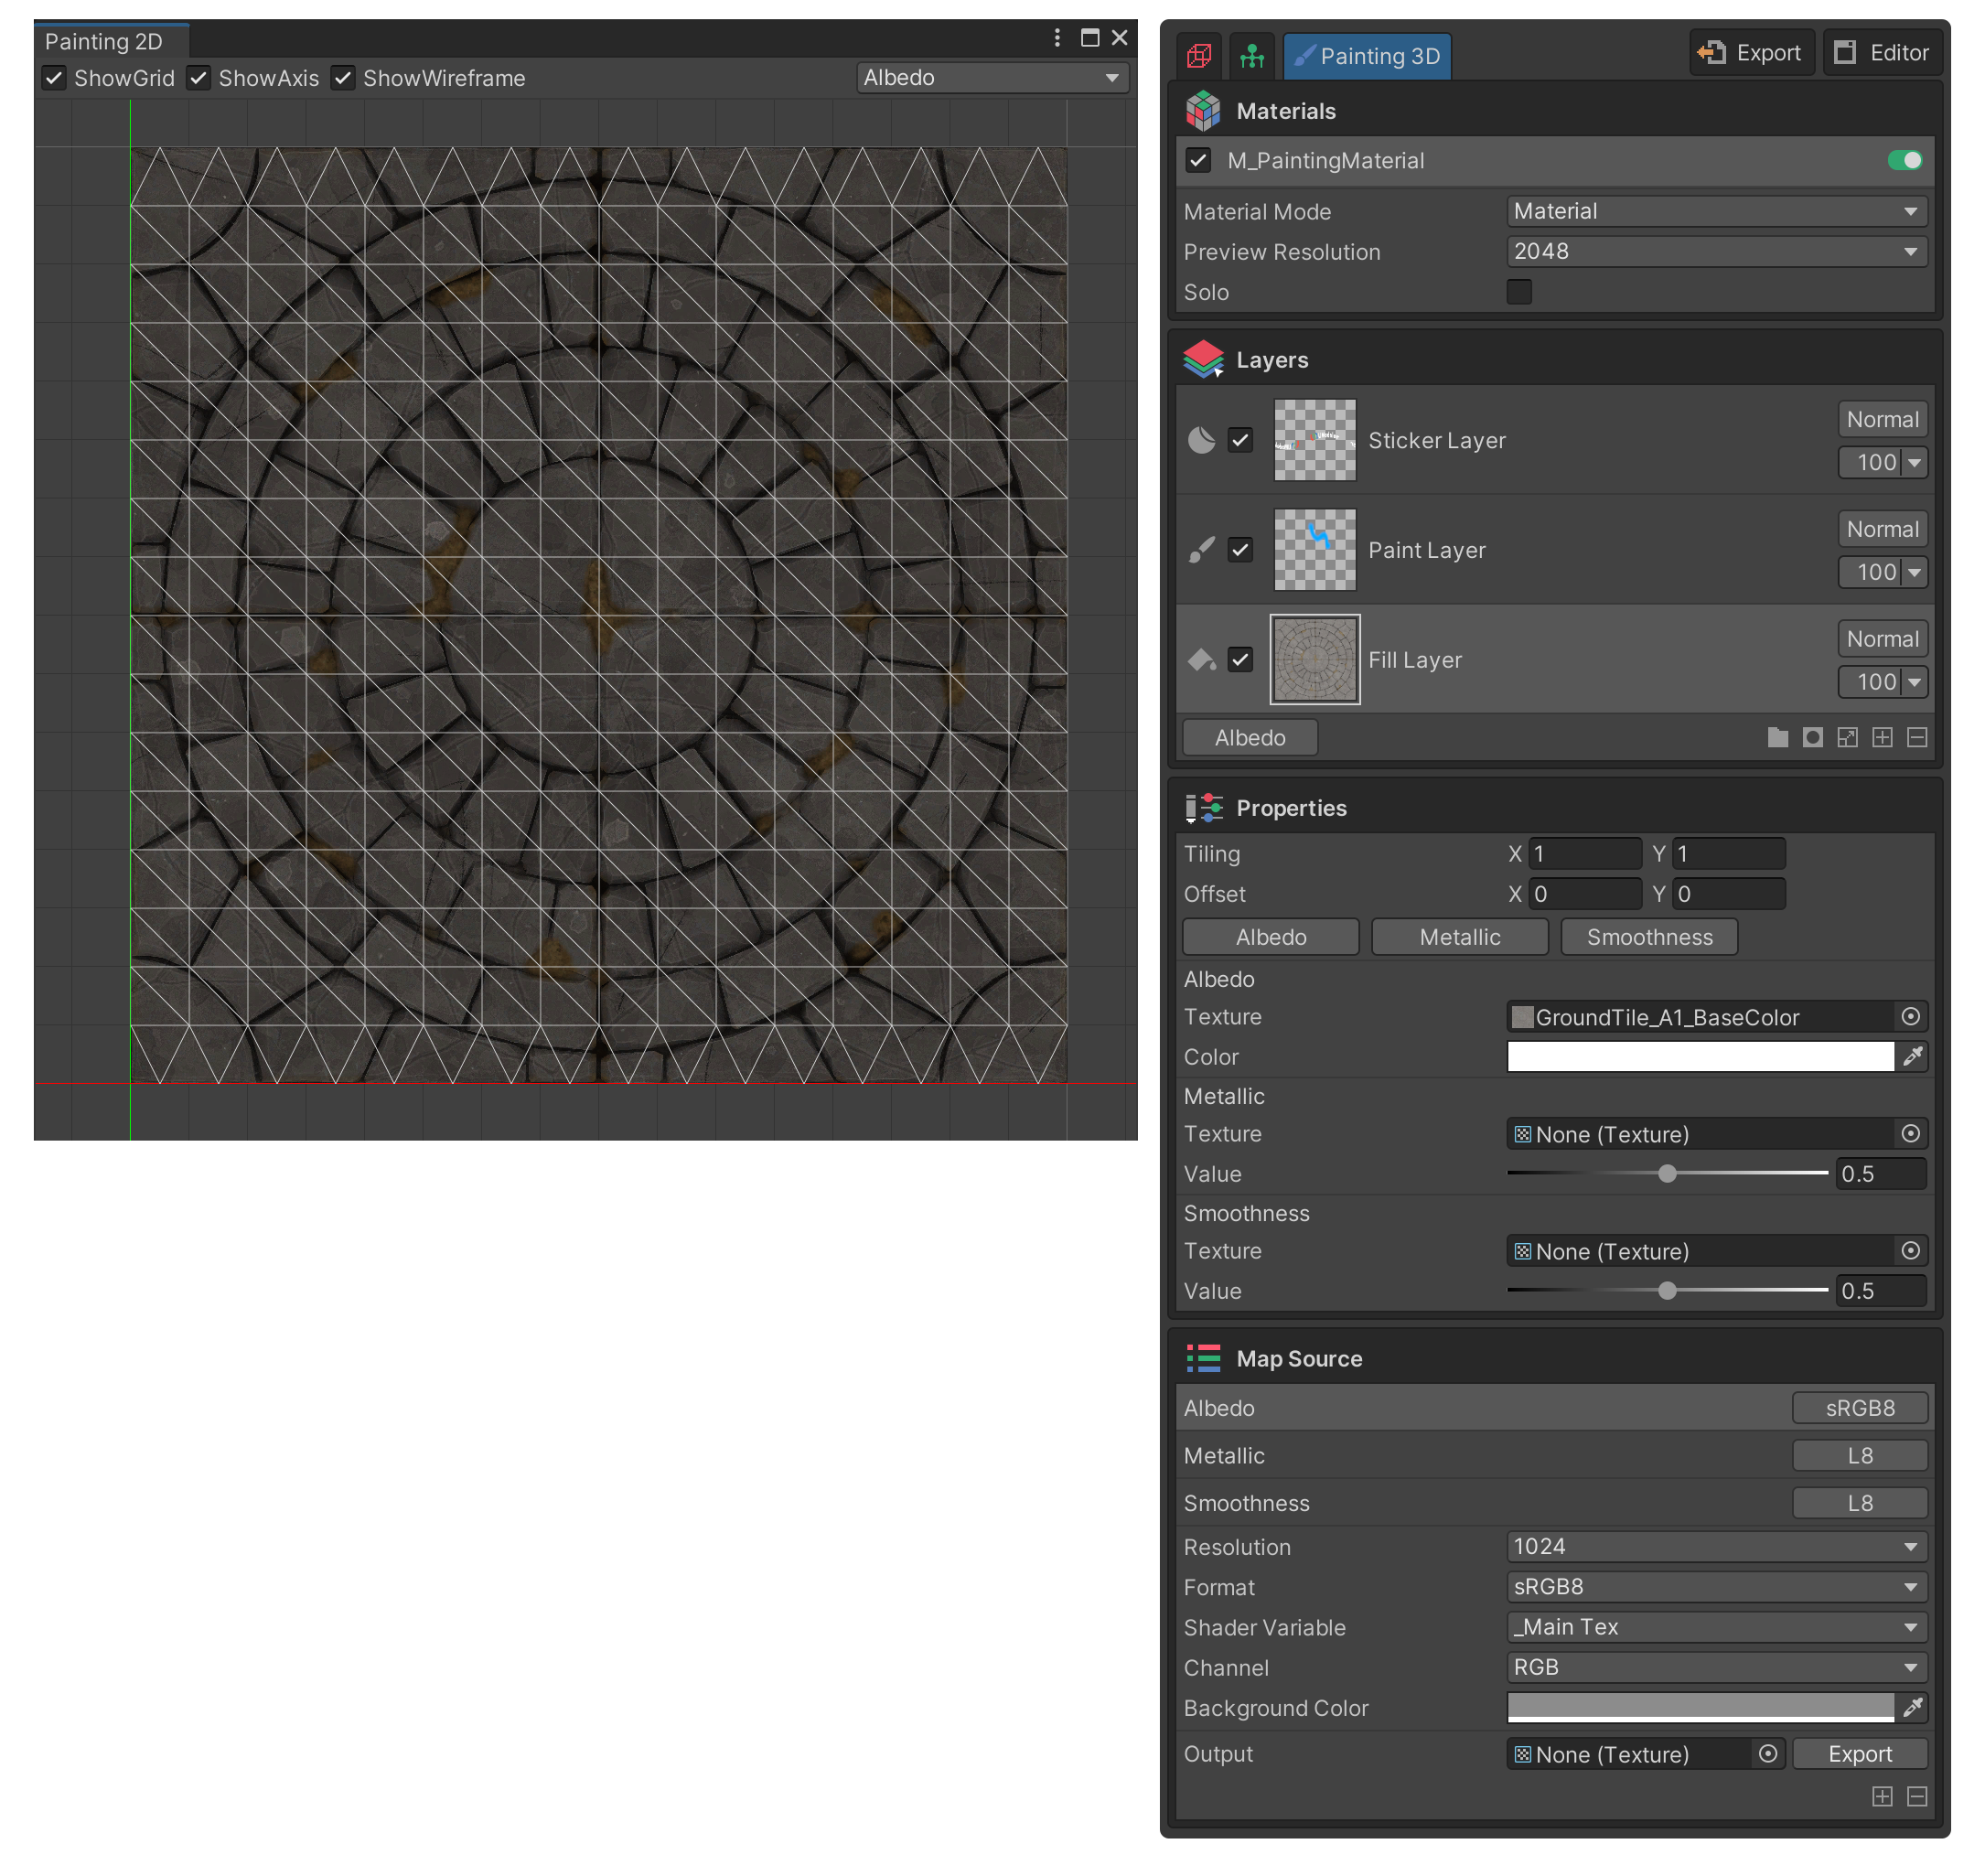This screenshot has height=1876, width=1985.
Task: Open the Shader Variable _Main Tex dropdown
Action: coord(1716,1626)
